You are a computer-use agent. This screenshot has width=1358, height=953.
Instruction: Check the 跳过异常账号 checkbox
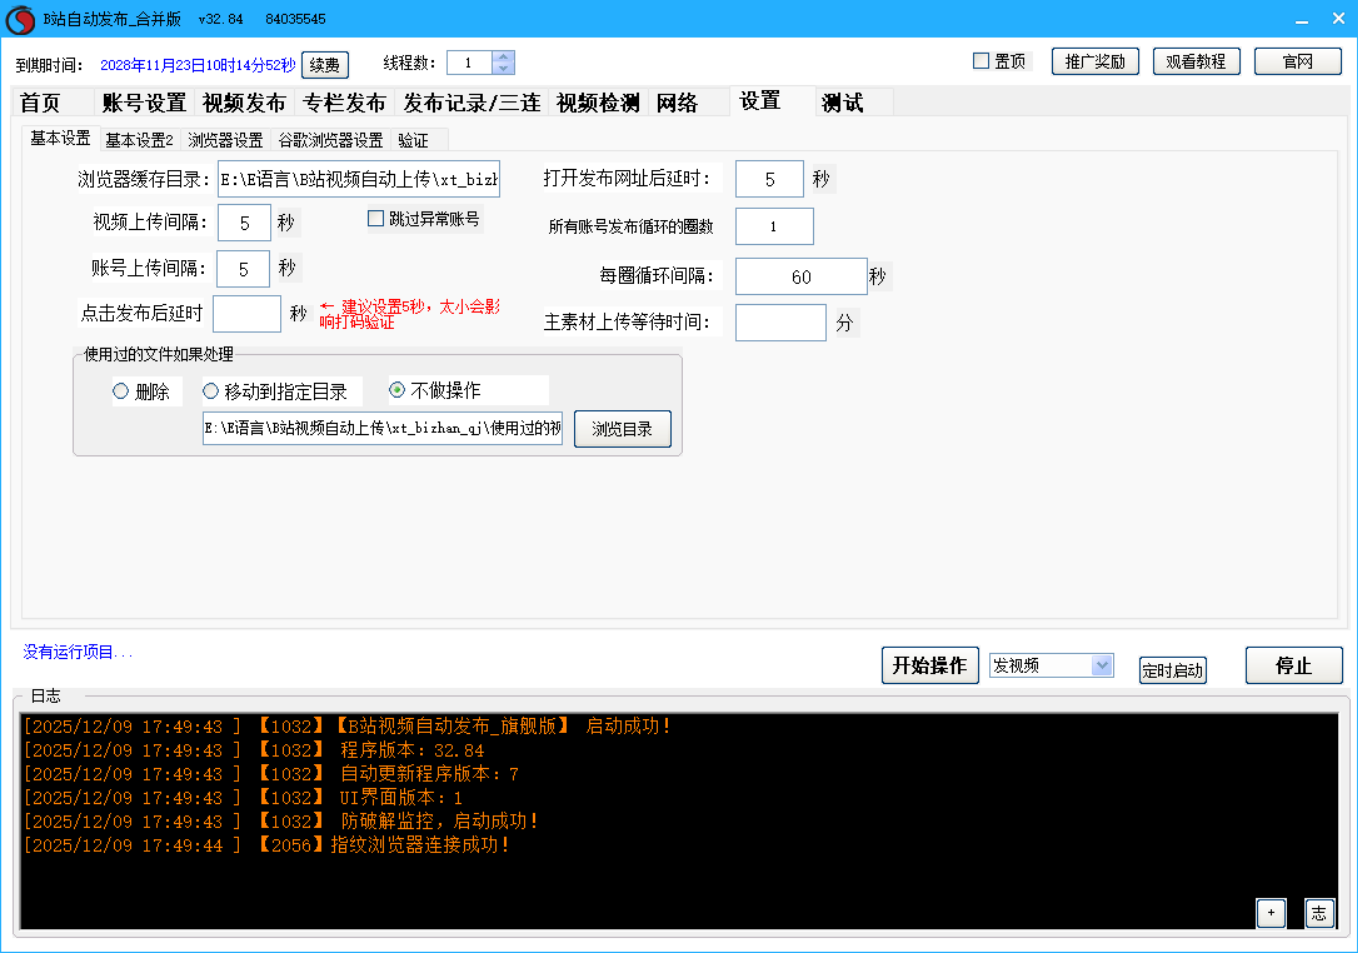point(376,219)
